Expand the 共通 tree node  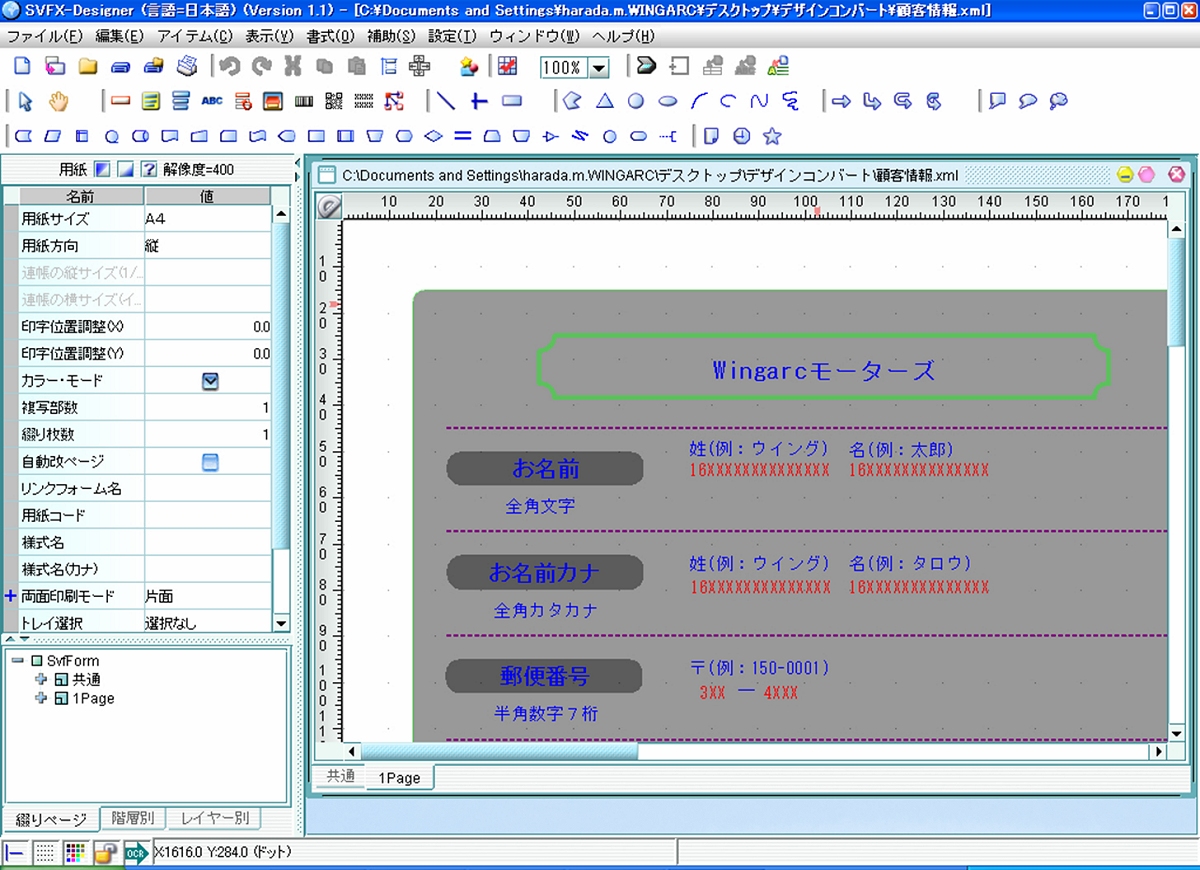click(41, 679)
